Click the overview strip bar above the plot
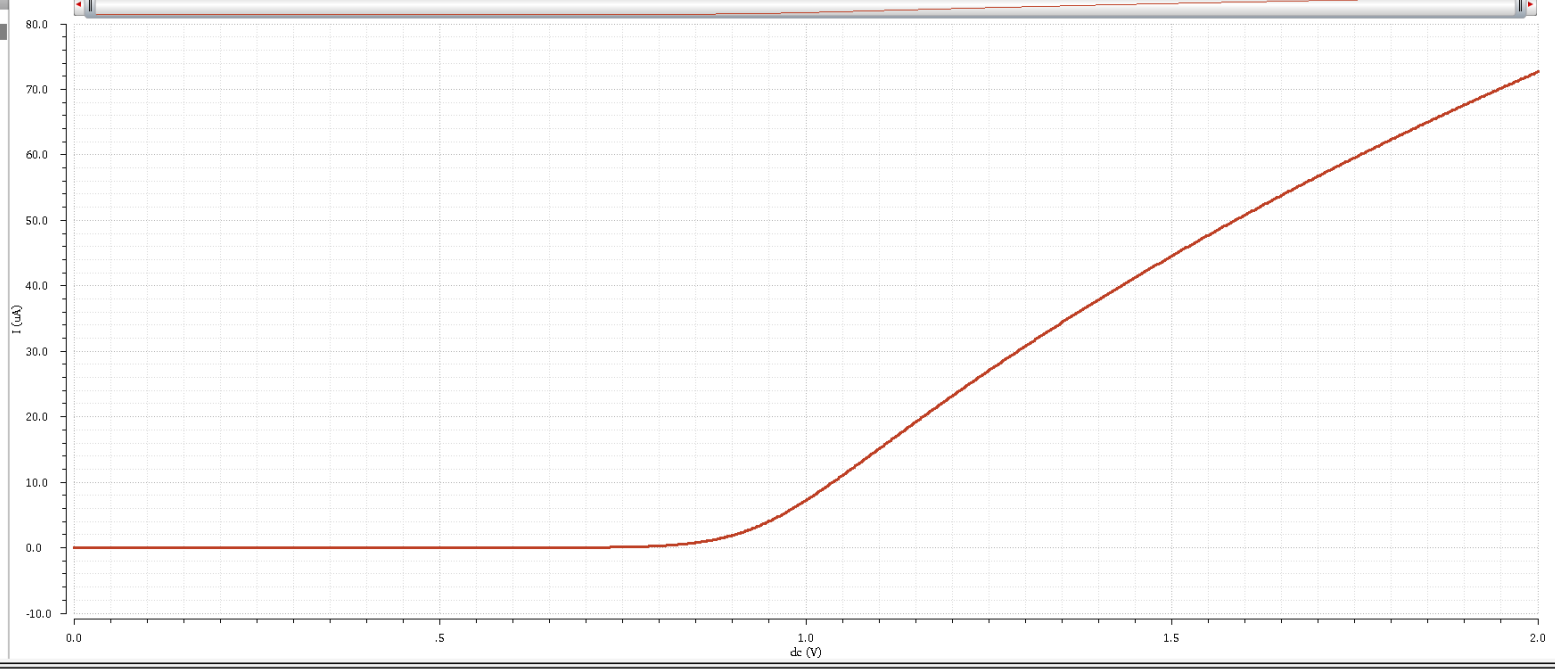Viewport: 1555px width, 669px height. click(805, 7)
